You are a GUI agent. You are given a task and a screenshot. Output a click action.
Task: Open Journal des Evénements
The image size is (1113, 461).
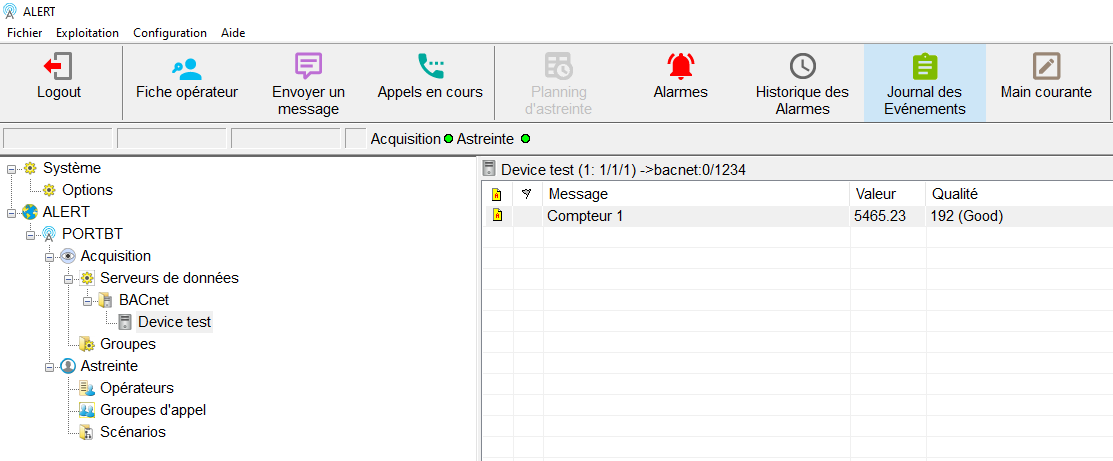pos(925,67)
